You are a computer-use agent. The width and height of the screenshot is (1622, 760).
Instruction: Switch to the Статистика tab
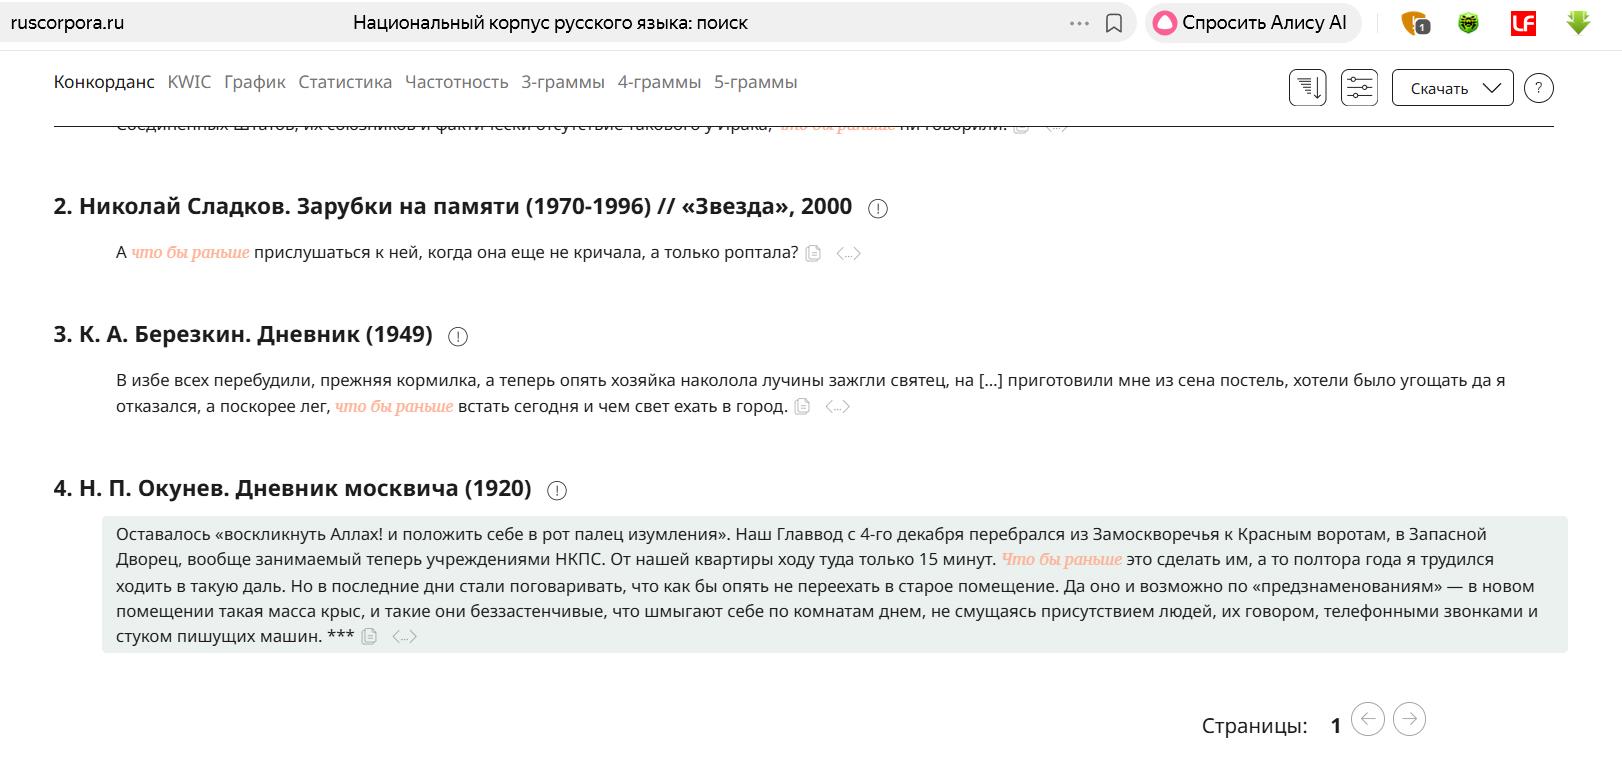click(345, 82)
